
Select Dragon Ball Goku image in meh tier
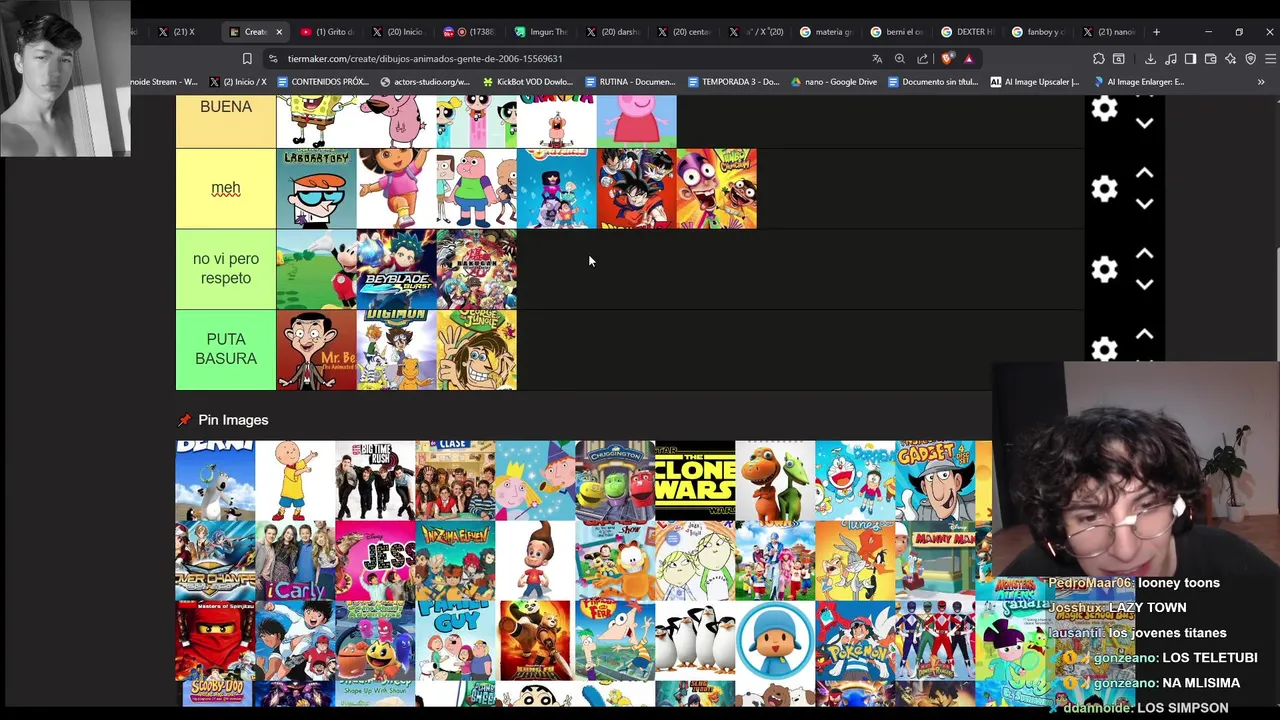(x=636, y=188)
